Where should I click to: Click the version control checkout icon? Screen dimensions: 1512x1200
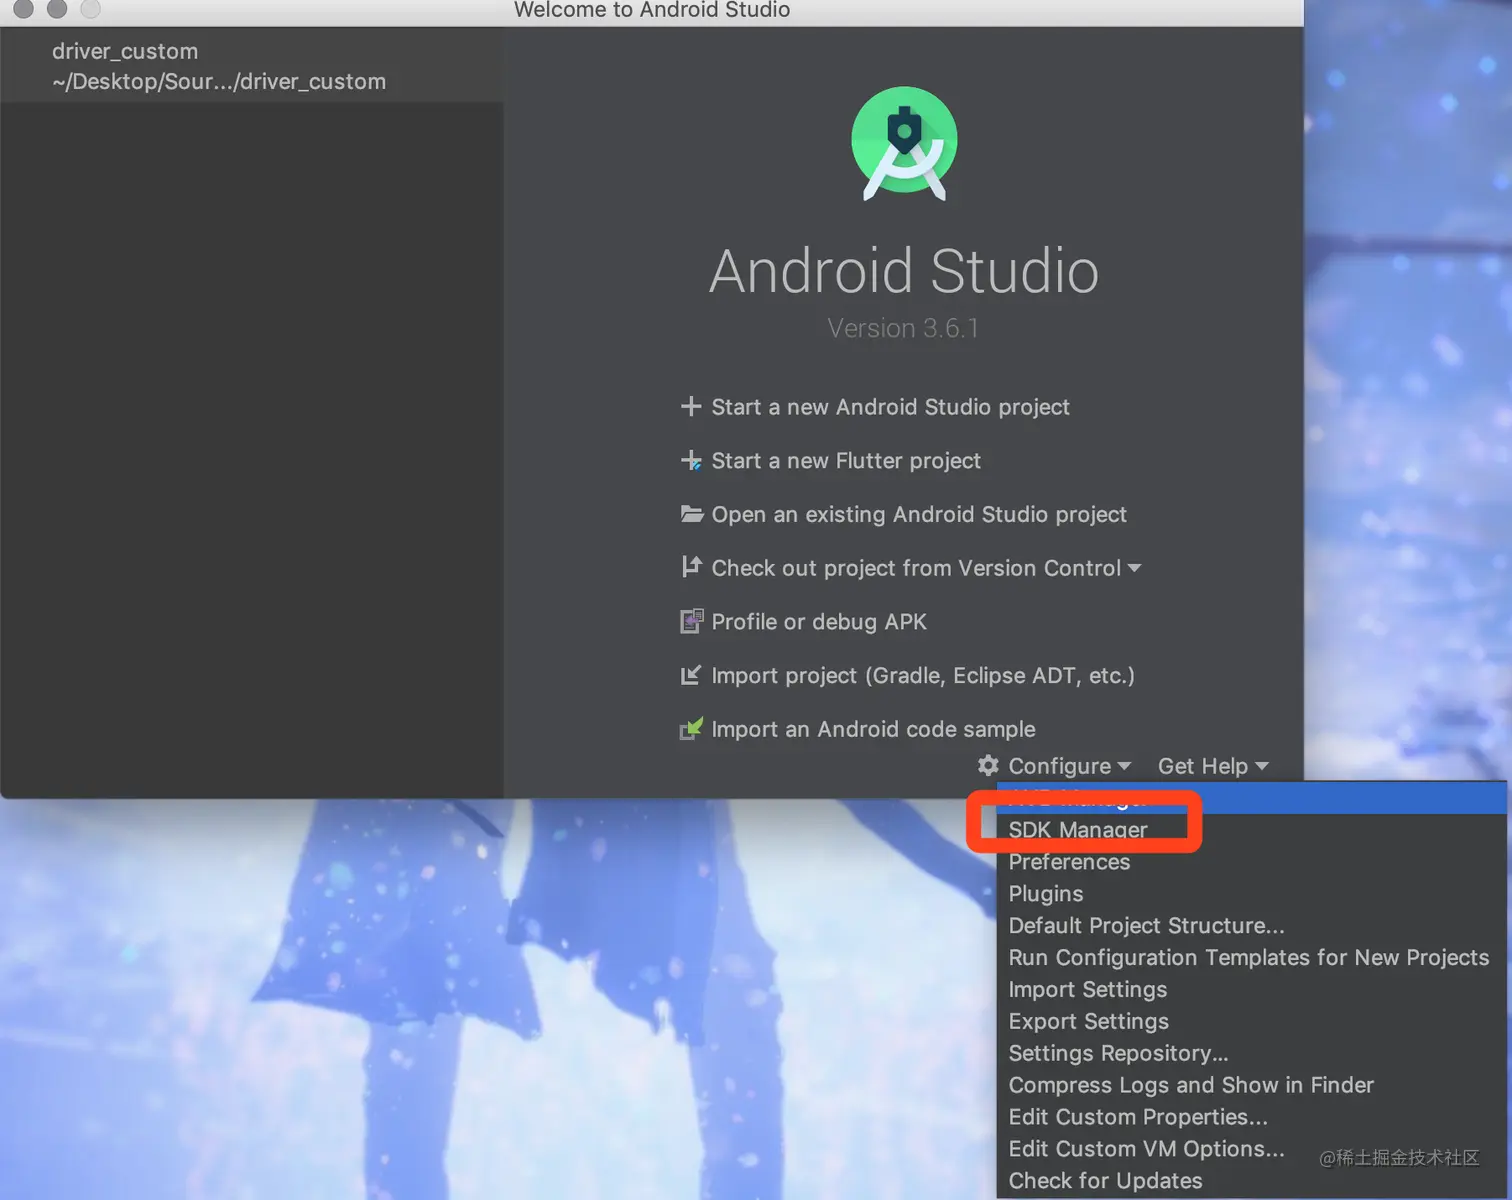691,567
